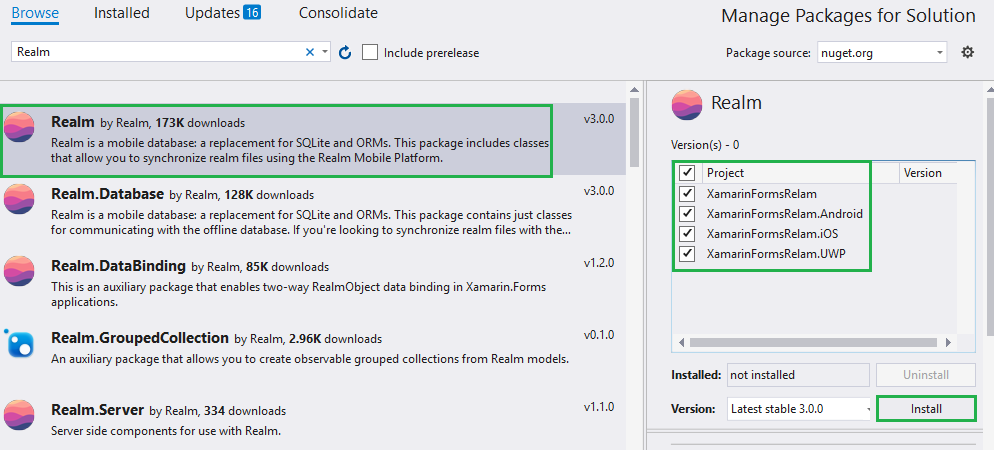Click the Realm.GroupedCollection package icon
Screen dimensions: 994x450
tap(19, 344)
